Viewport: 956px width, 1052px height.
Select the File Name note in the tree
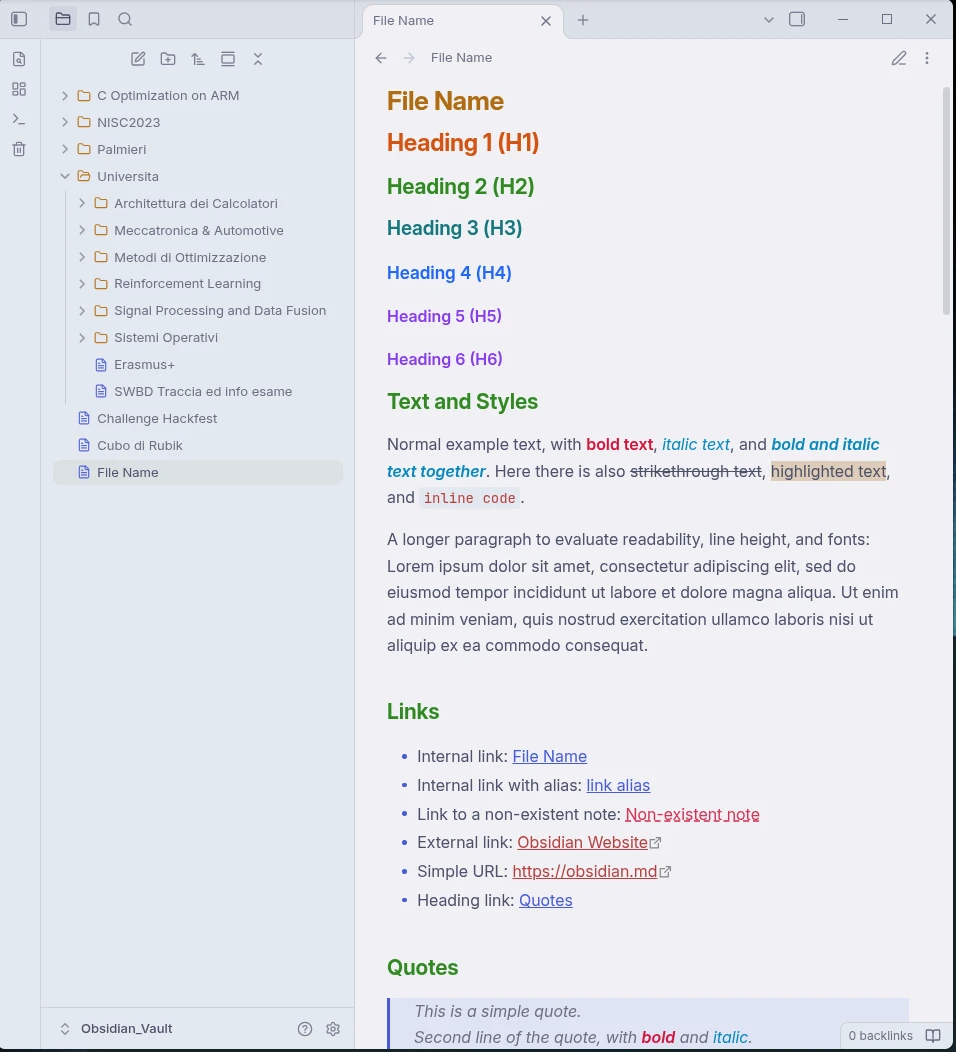(198, 472)
